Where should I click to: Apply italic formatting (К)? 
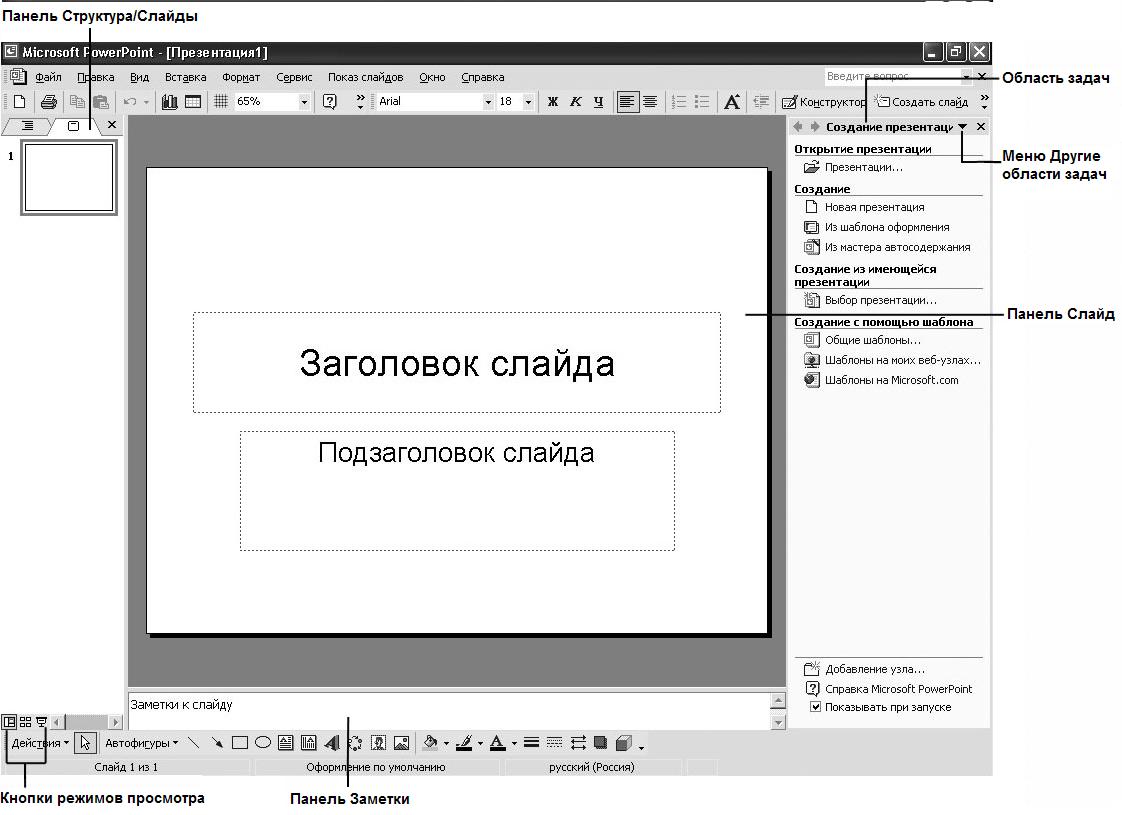point(575,102)
